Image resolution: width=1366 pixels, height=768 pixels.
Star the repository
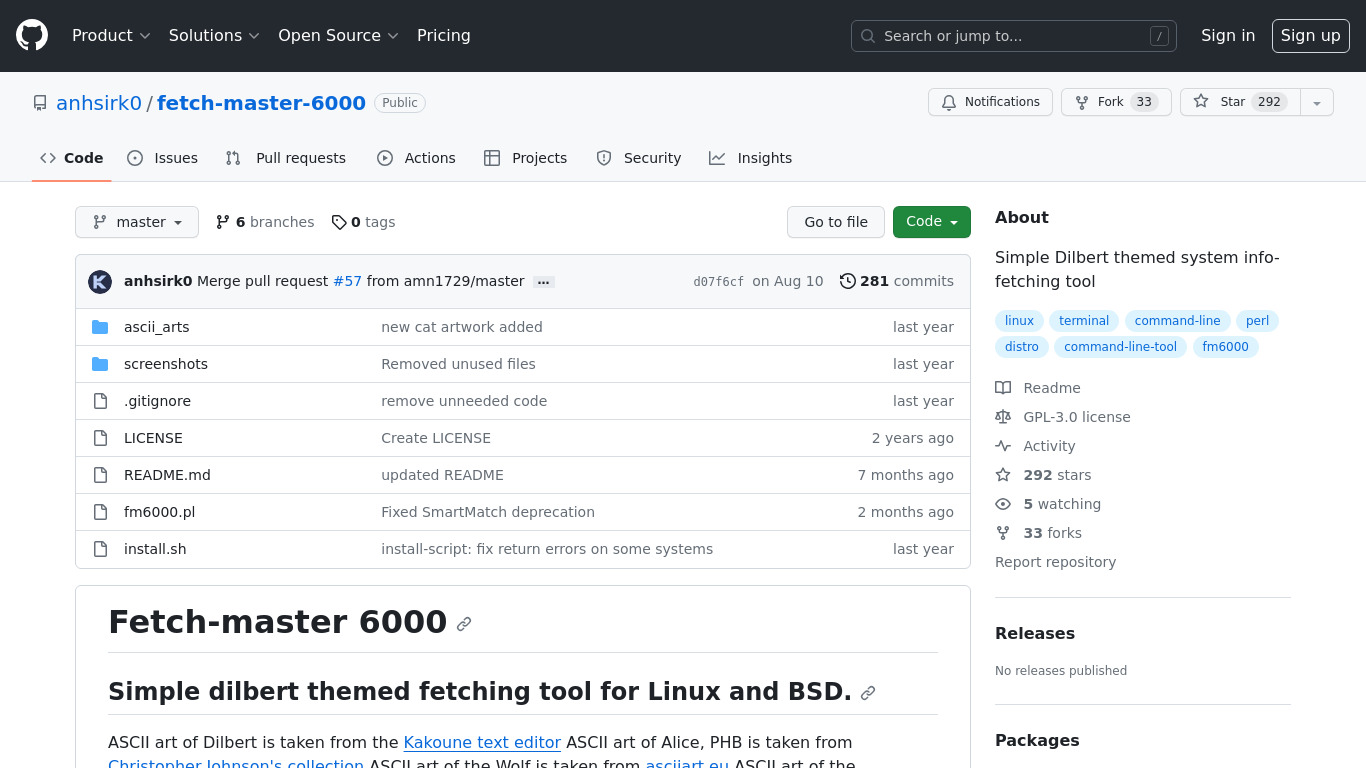pos(1240,102)
